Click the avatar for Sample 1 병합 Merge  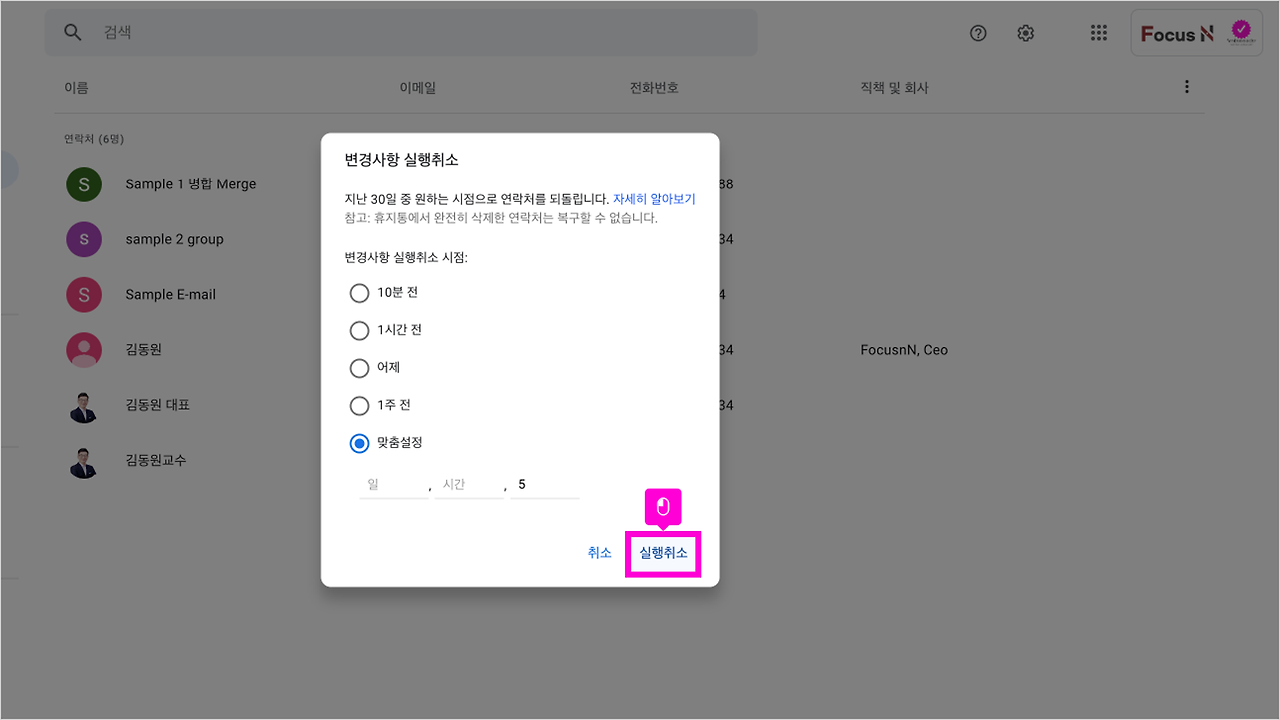(84, 184)
